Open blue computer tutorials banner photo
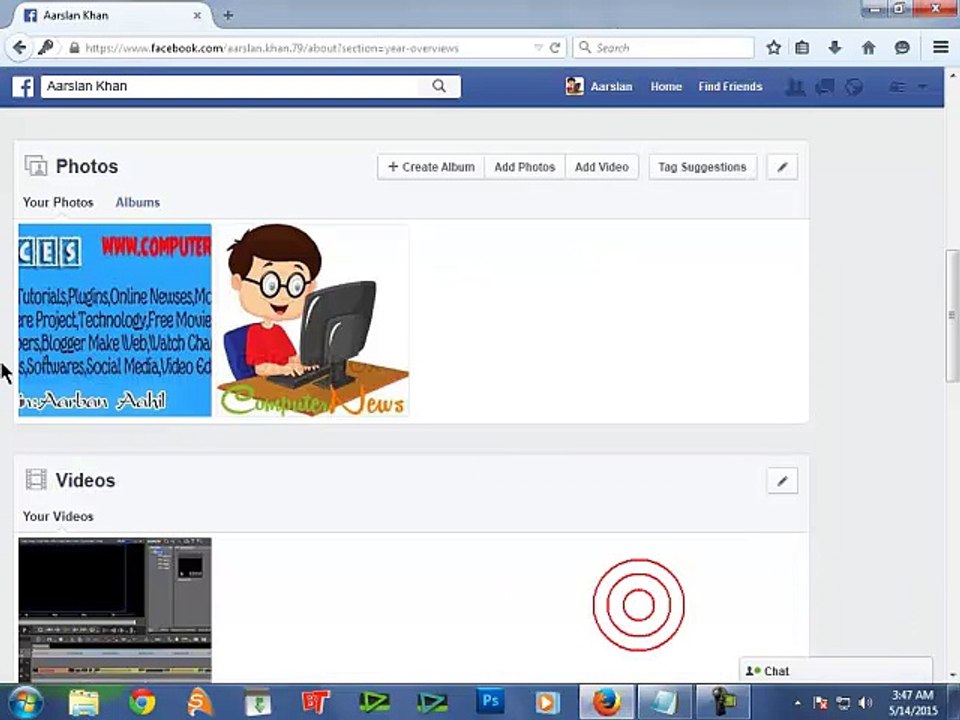Screen dimensions: 960x720 click(x=115, y=320)
